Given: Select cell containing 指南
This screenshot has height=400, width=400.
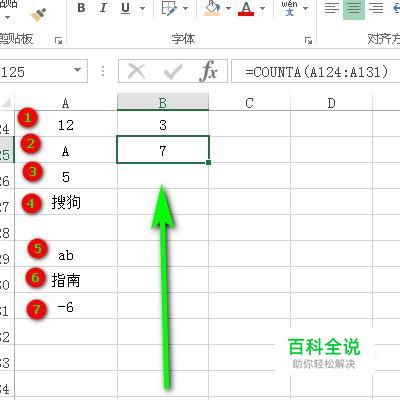Looking at the screenshot, I should [66, 280].
